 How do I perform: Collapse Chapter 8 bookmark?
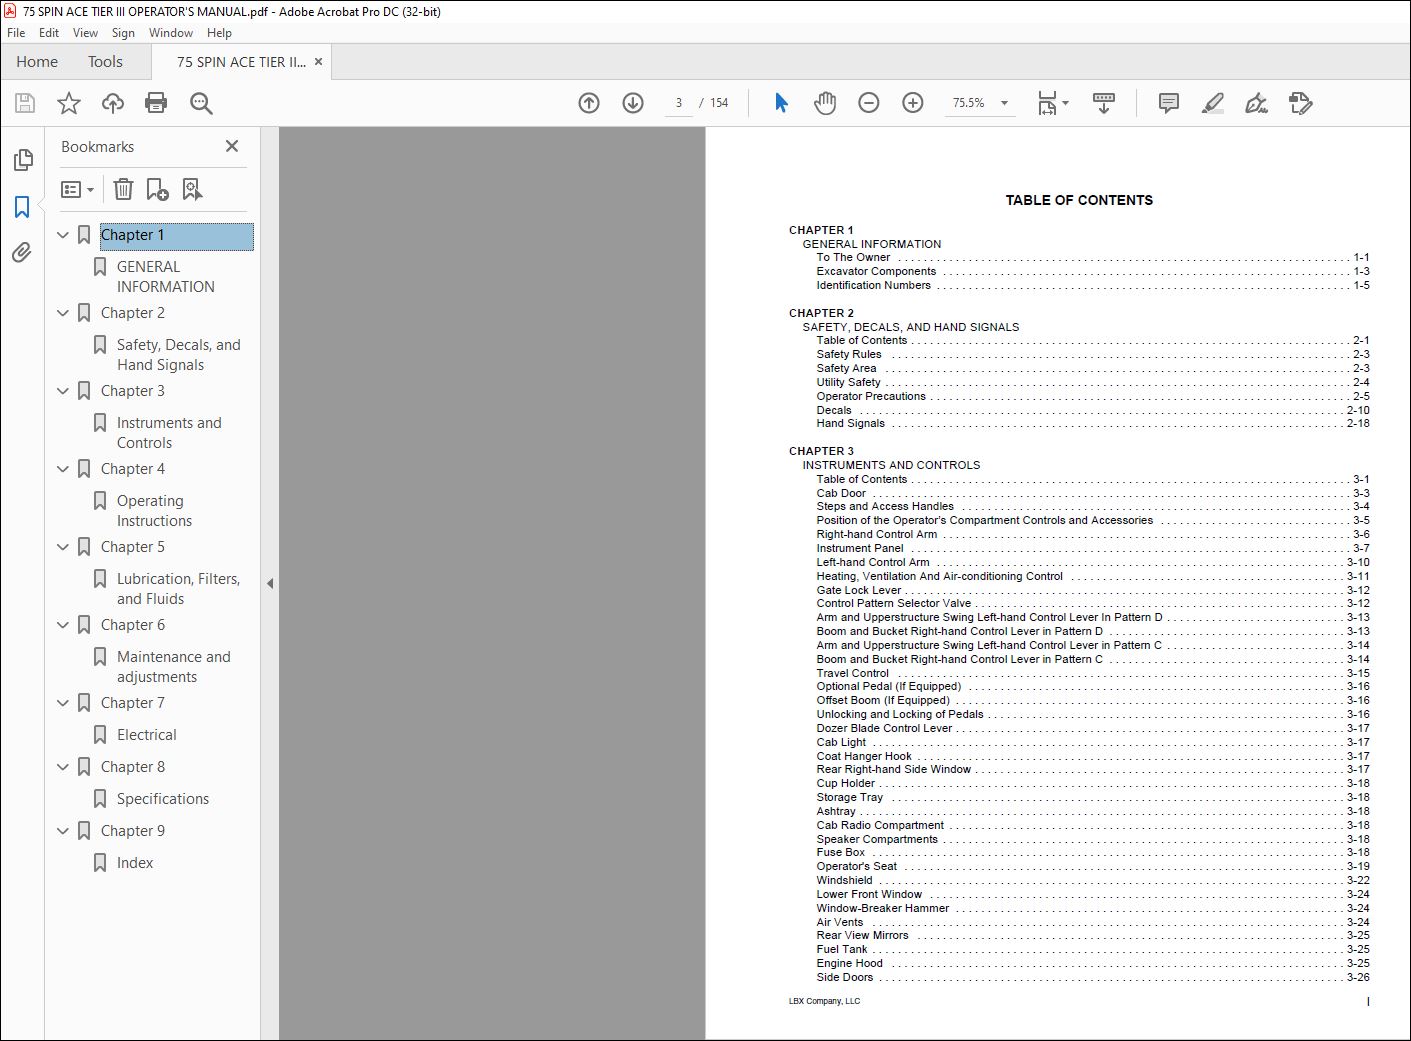click(x=63, y=767)
